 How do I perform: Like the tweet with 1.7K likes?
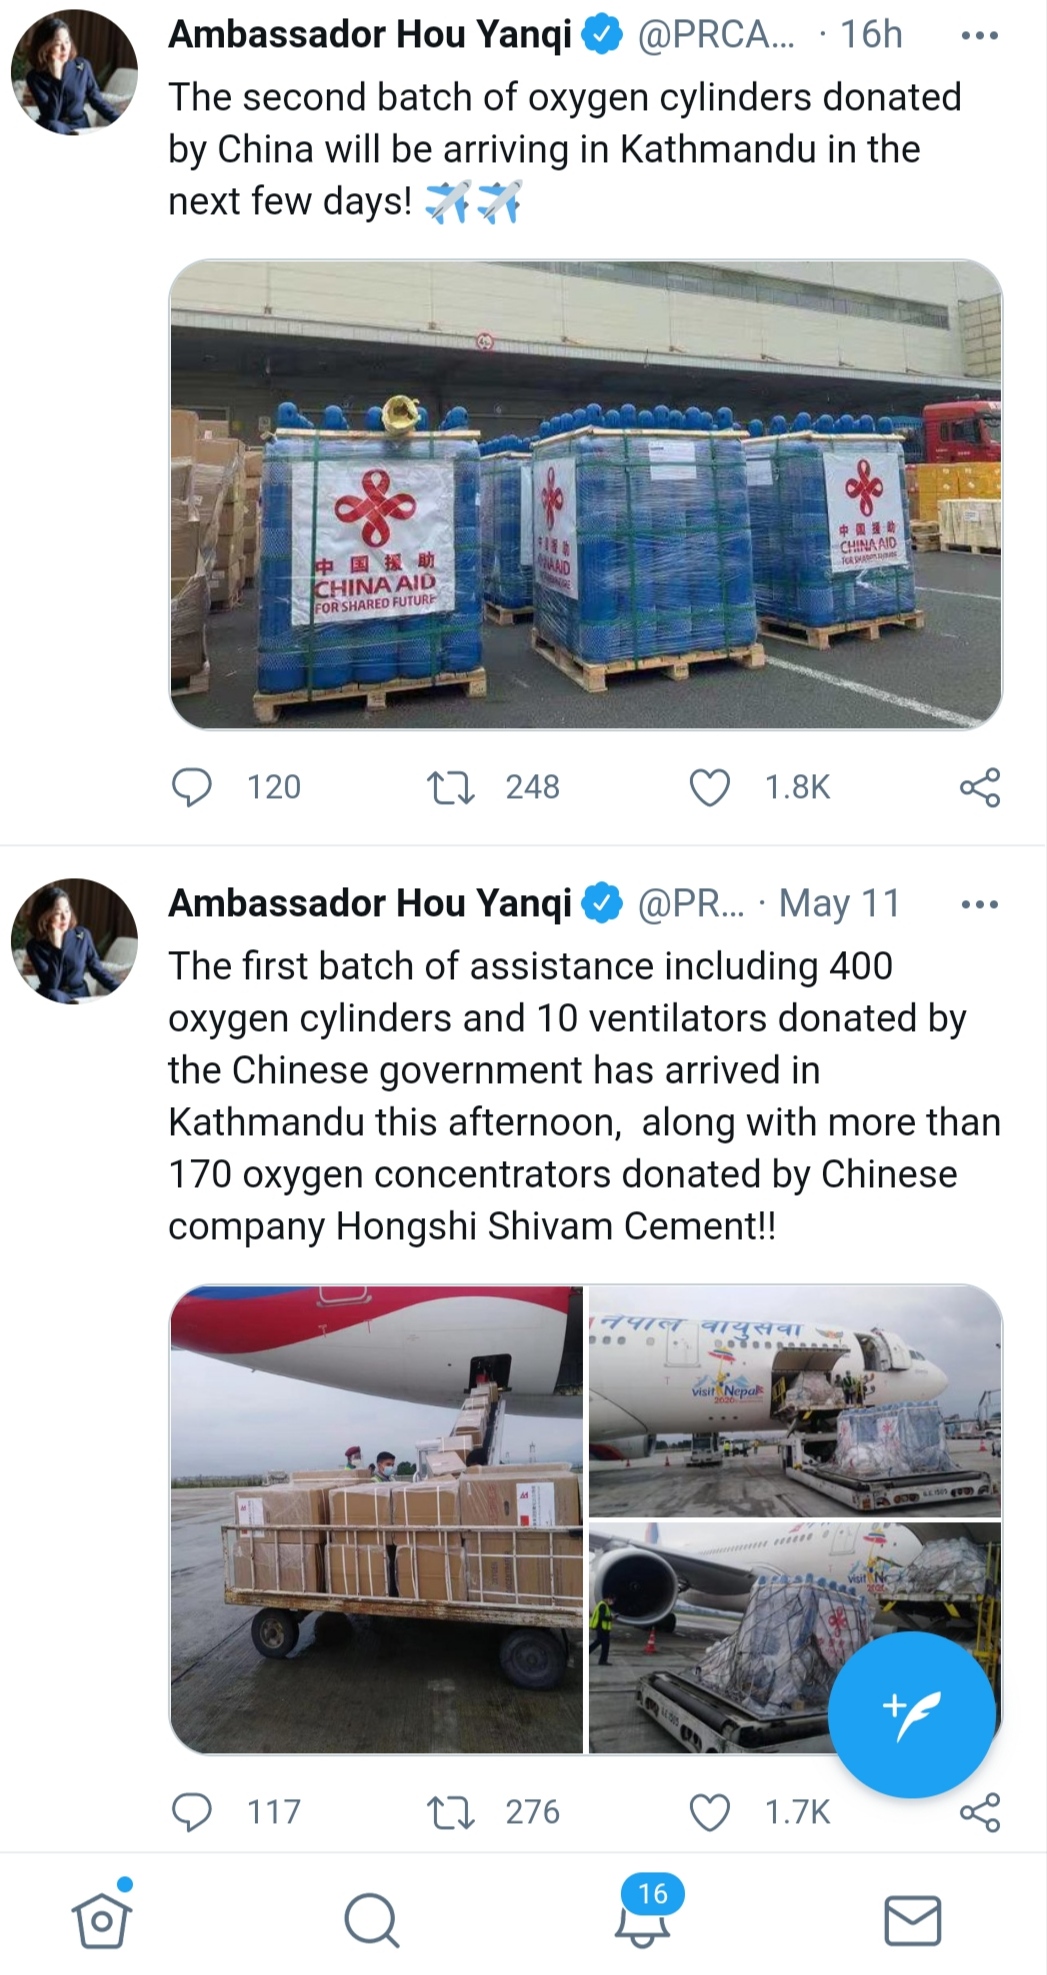pos(710,1811)
